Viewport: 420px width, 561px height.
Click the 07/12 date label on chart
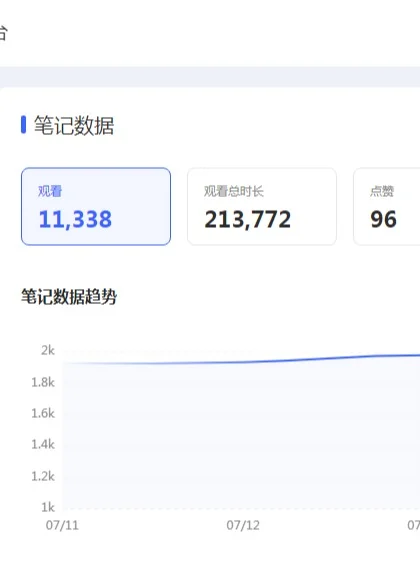(x=243, y=525)
